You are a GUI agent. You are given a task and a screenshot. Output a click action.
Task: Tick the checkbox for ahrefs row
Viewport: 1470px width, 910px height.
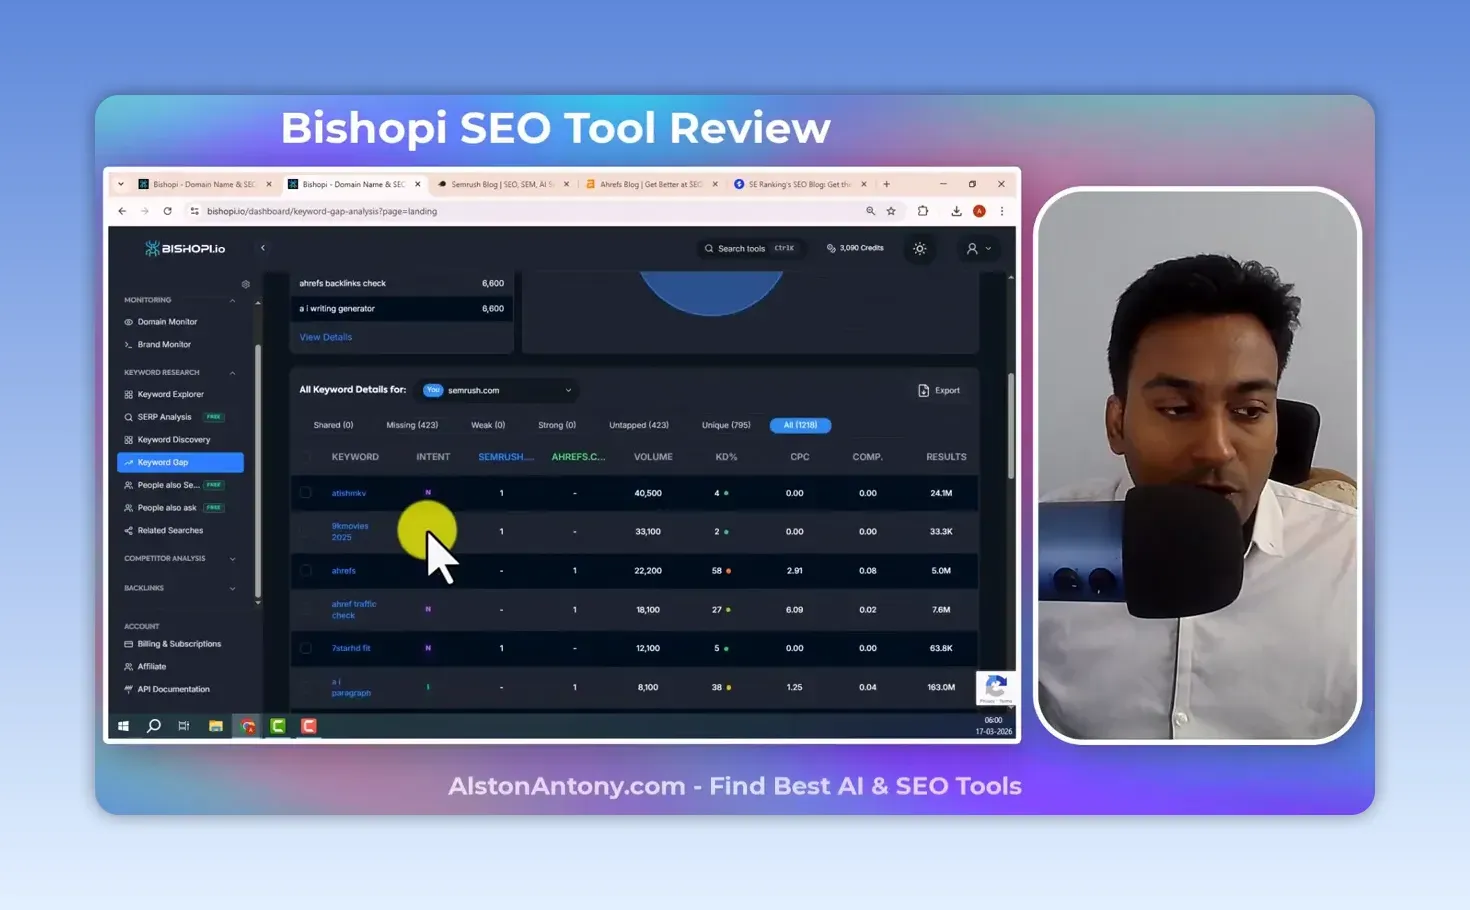[x=306, y=571]
